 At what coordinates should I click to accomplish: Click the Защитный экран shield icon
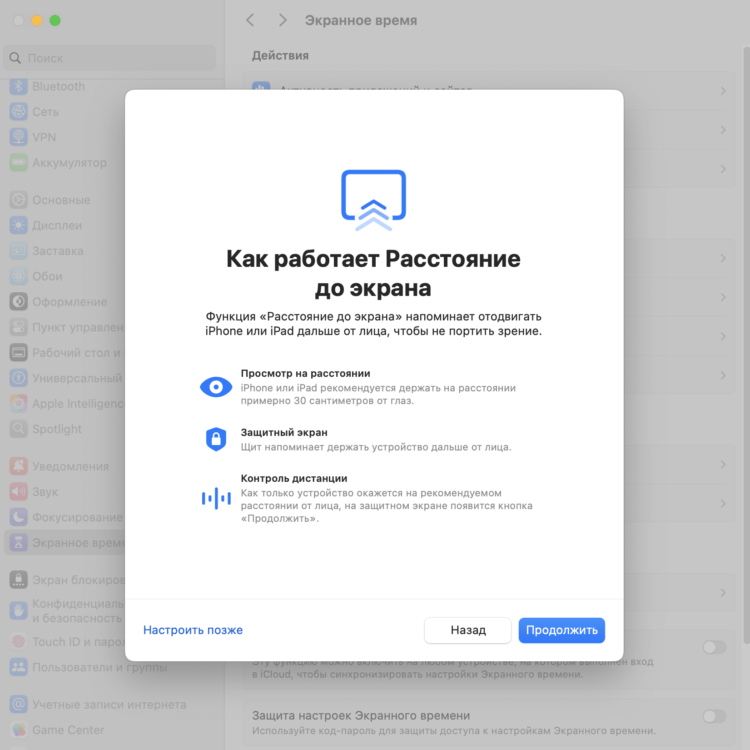click(x=216, y=439)
